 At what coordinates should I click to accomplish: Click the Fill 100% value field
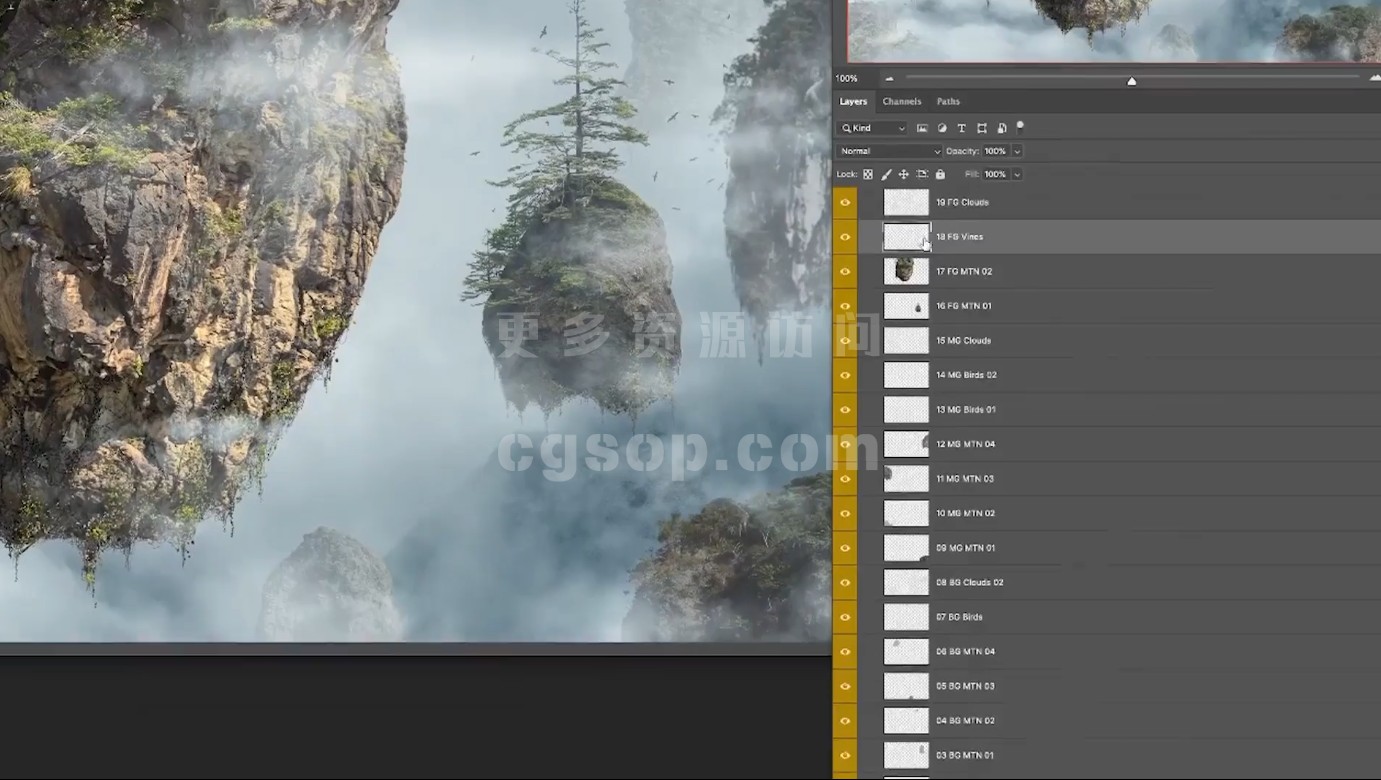(995, 174)
